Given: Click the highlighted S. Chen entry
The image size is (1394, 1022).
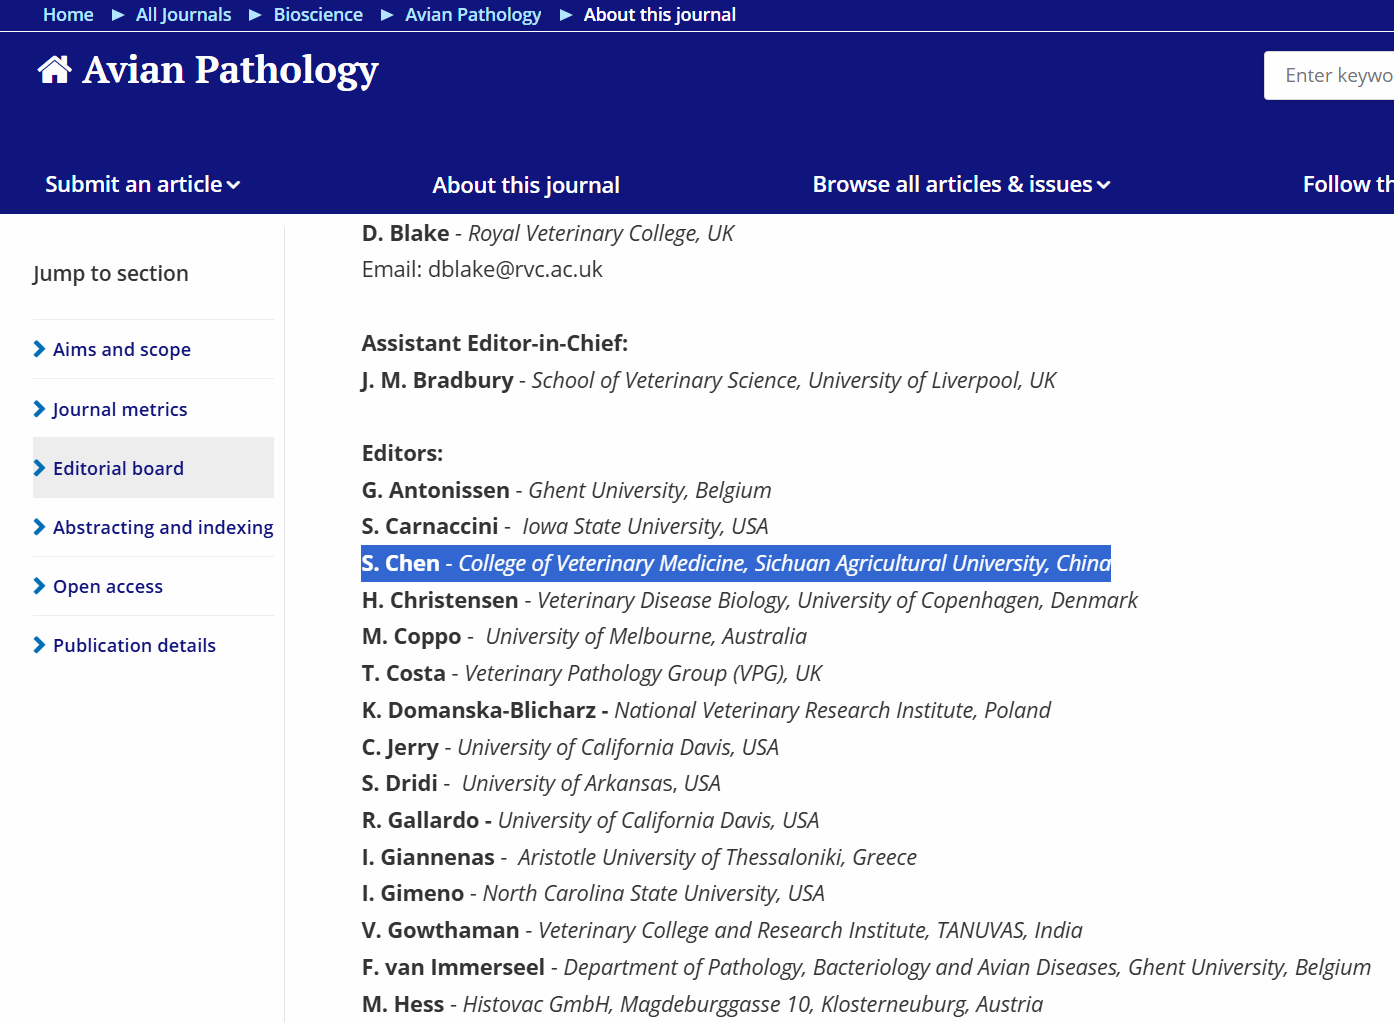Looking at the screenshot, I should pyautogui.click(x=736, y=563).
